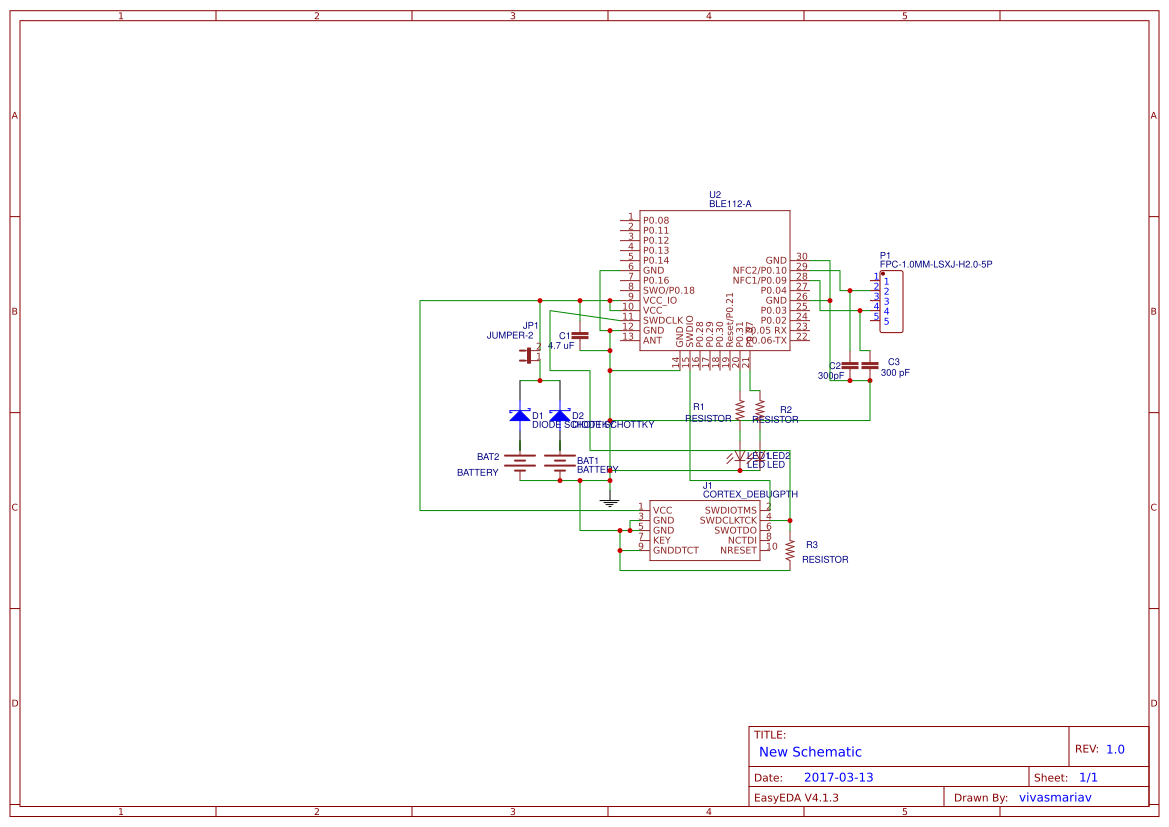Click the BAT2 battery symbol
This screenshot has height=827, width=1169.
pyautogui.click(x=520, y=462)
